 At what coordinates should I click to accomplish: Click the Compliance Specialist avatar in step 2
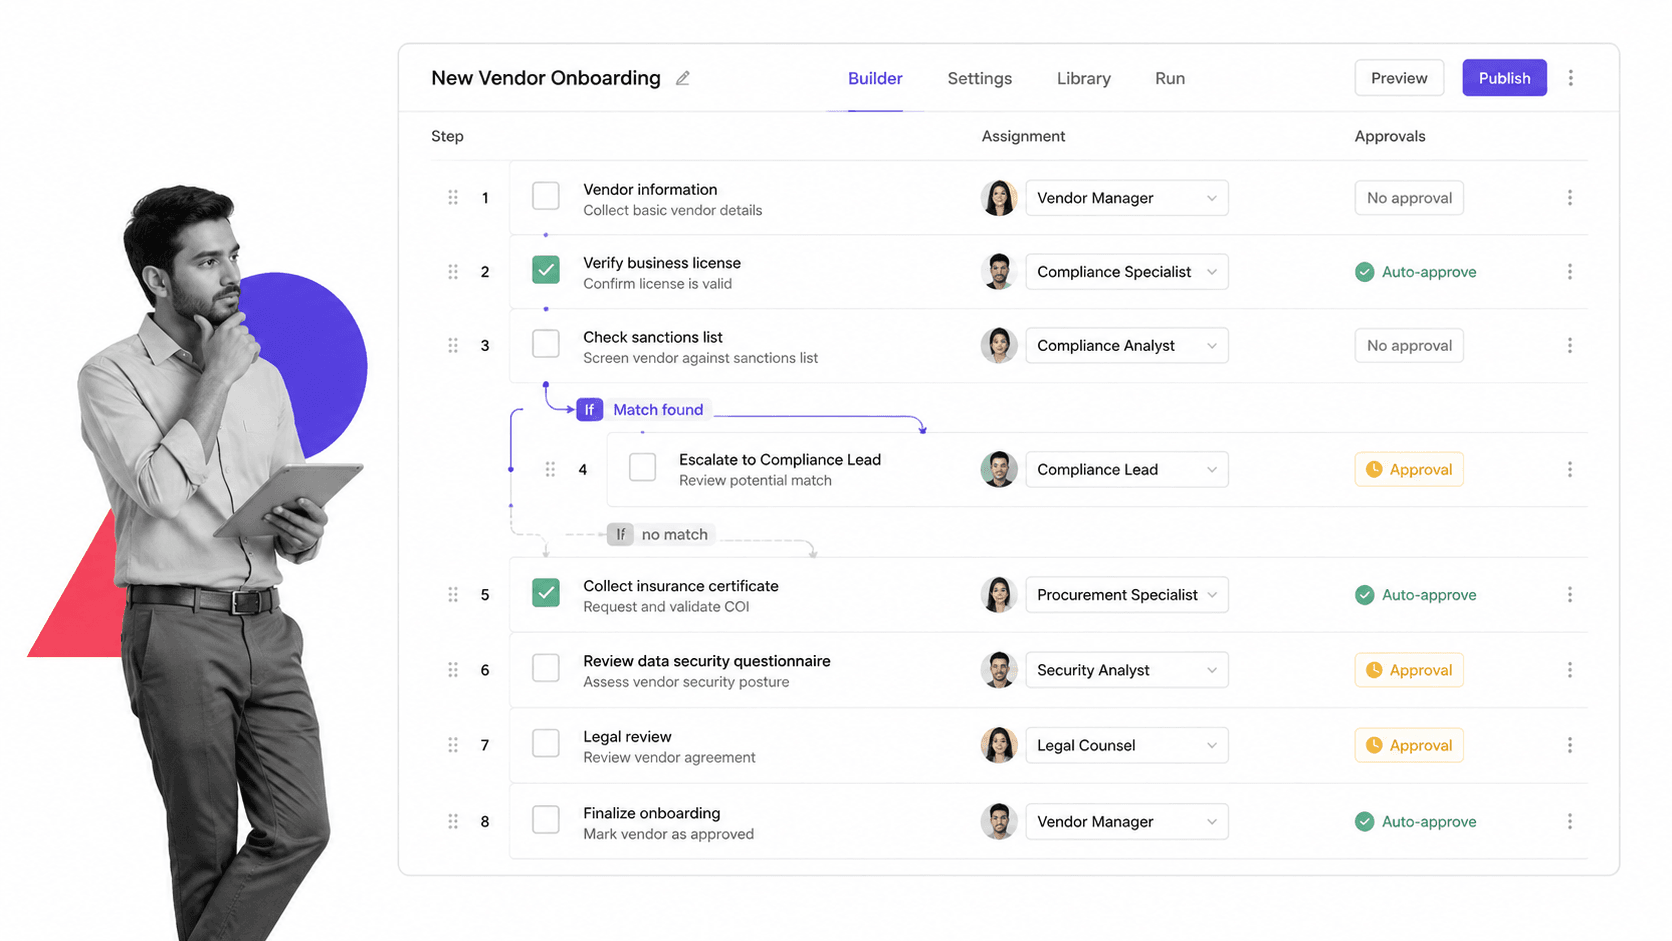(999, 272)
